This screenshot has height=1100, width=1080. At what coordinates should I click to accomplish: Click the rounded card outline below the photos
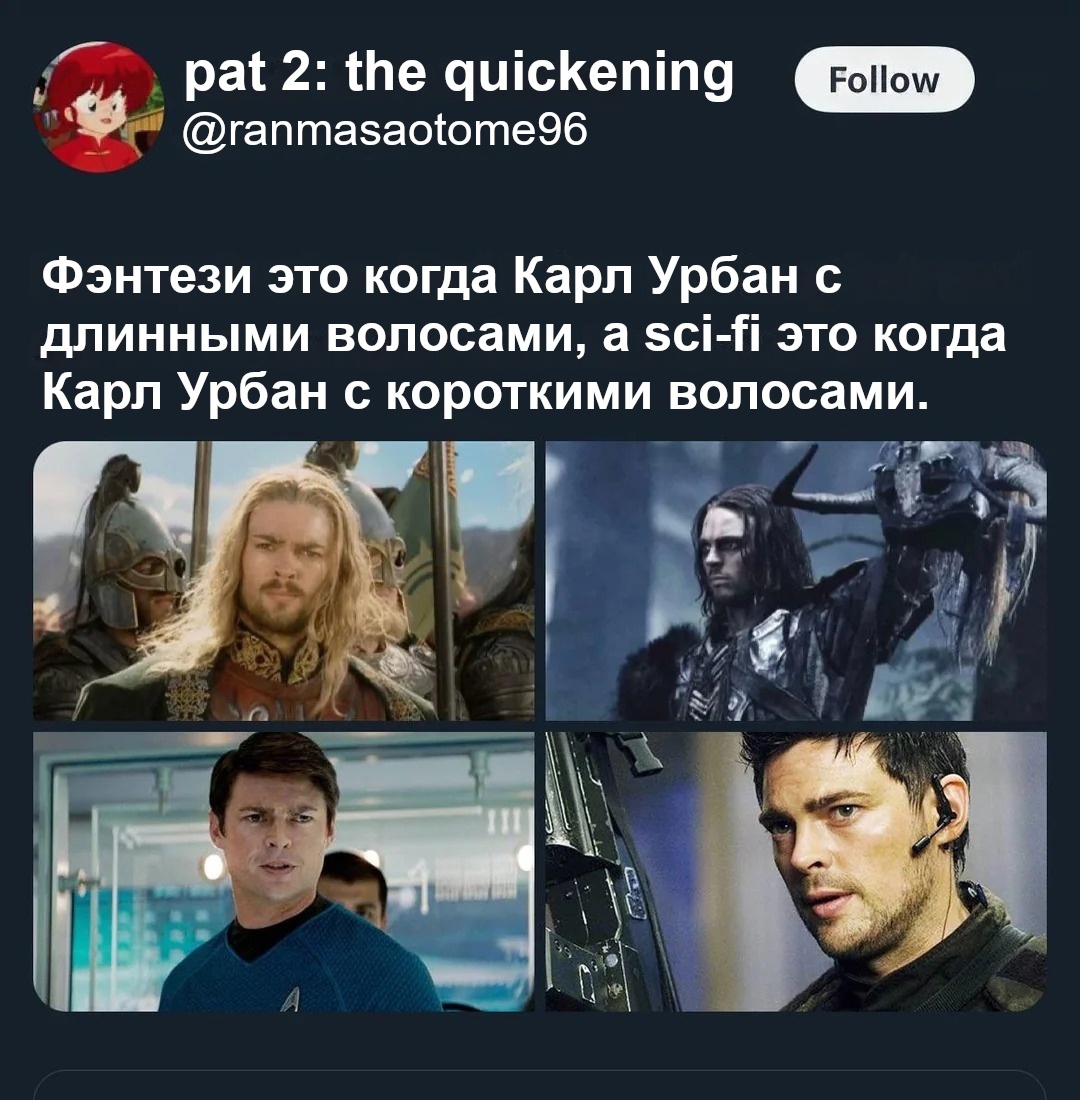(x=540, y=1085)
